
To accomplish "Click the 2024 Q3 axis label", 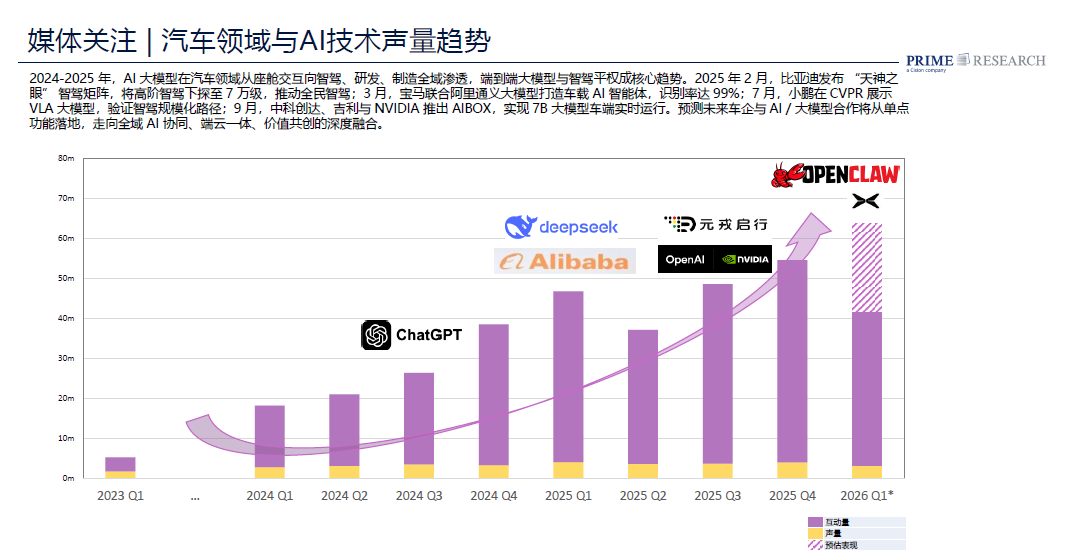I will point(419,496).
